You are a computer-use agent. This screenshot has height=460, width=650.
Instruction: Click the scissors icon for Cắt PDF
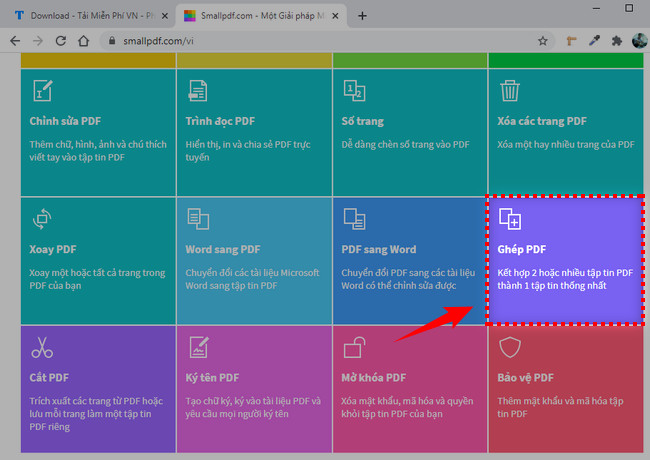click(42, 347)
